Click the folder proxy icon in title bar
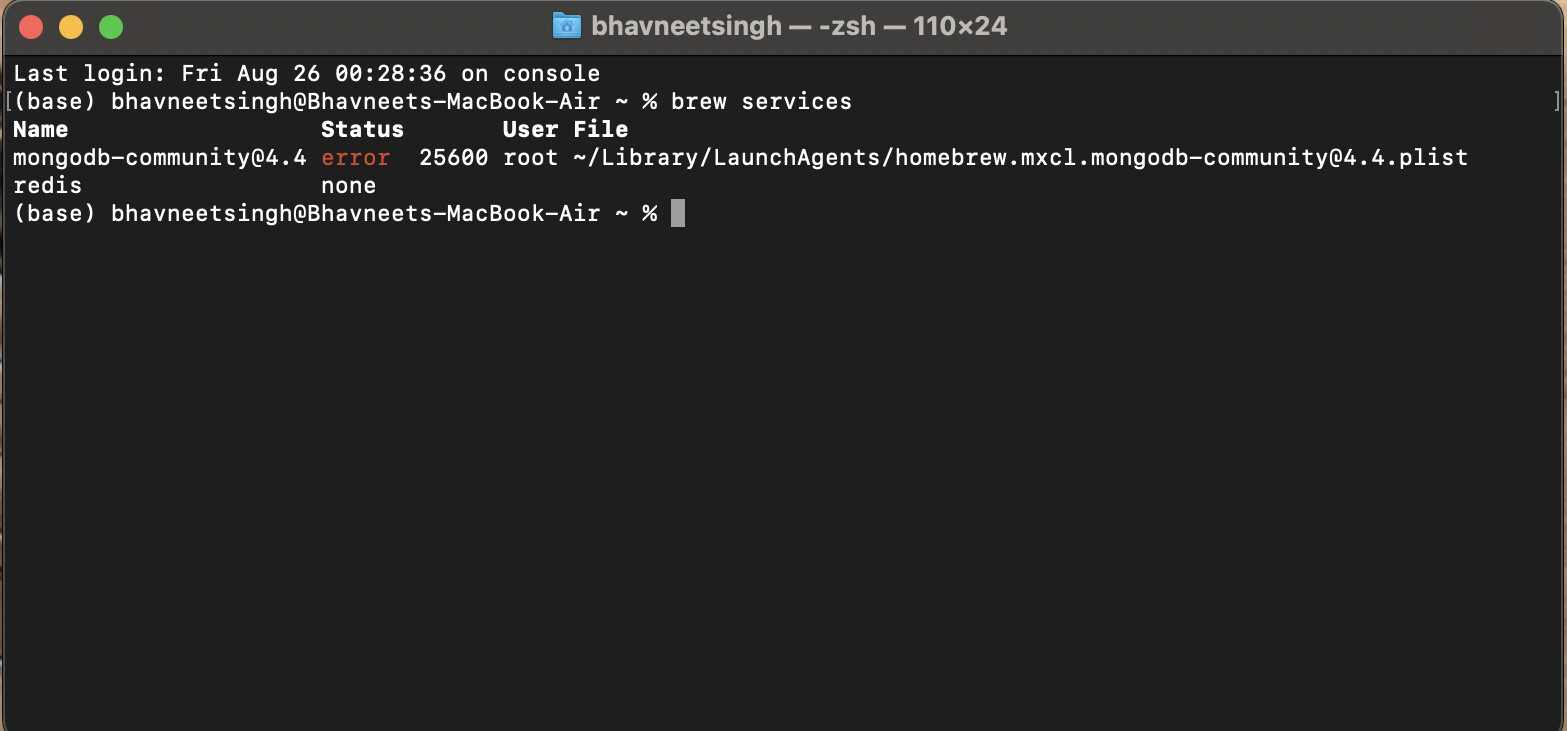Image resolution: width=1567 pixels, height=731 pixels. coord(566,26)
